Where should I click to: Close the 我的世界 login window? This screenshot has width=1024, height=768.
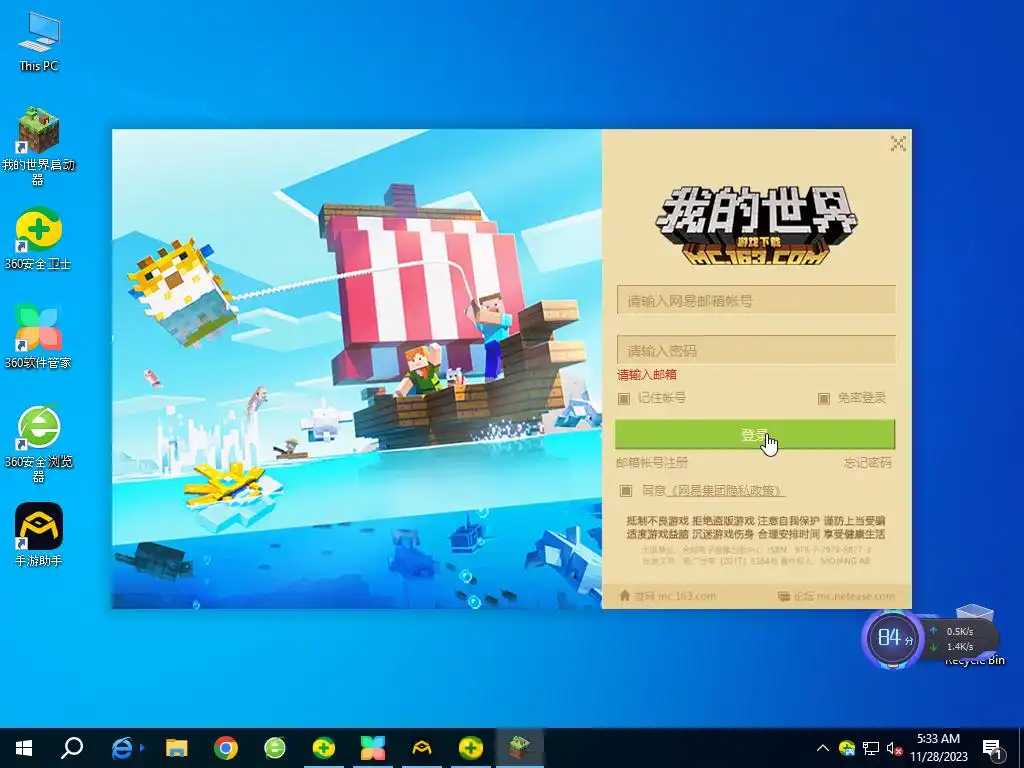point(898,143)
